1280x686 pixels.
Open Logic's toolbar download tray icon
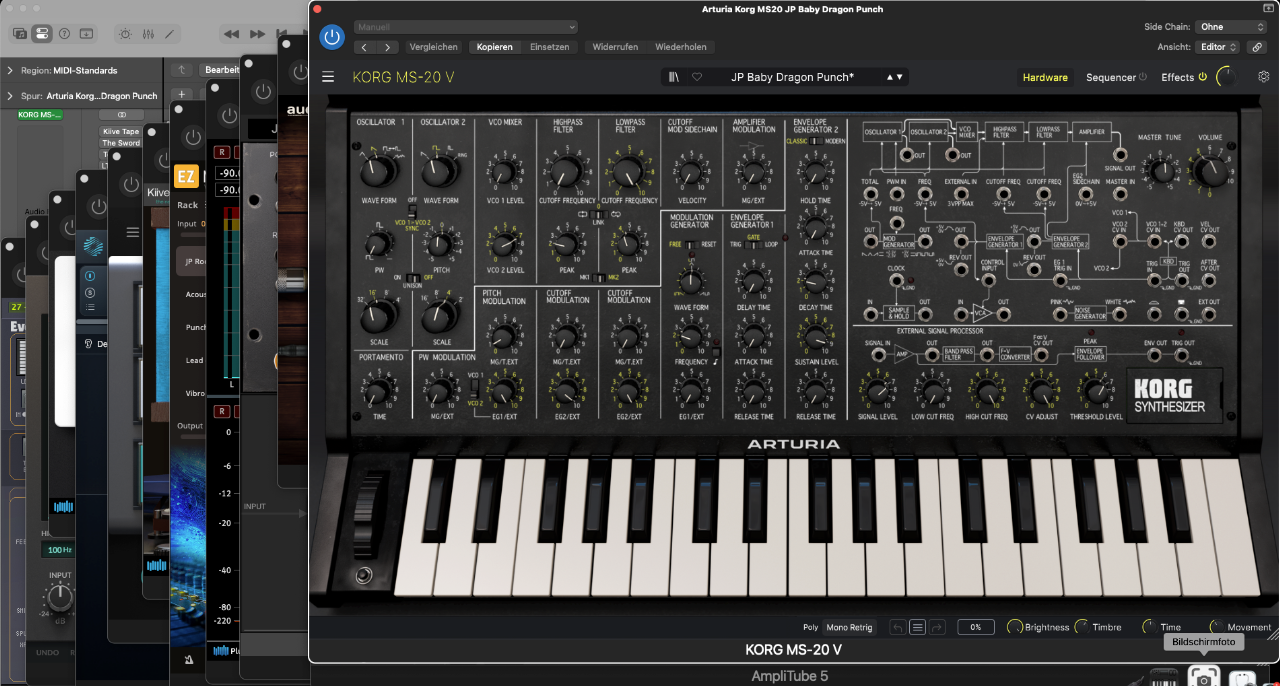[x=86, y=33]
